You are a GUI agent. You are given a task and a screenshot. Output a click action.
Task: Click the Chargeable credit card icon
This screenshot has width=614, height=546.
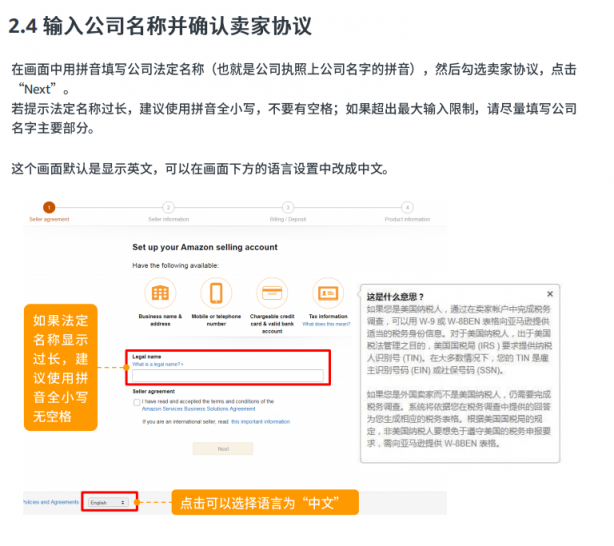point(272,293)
